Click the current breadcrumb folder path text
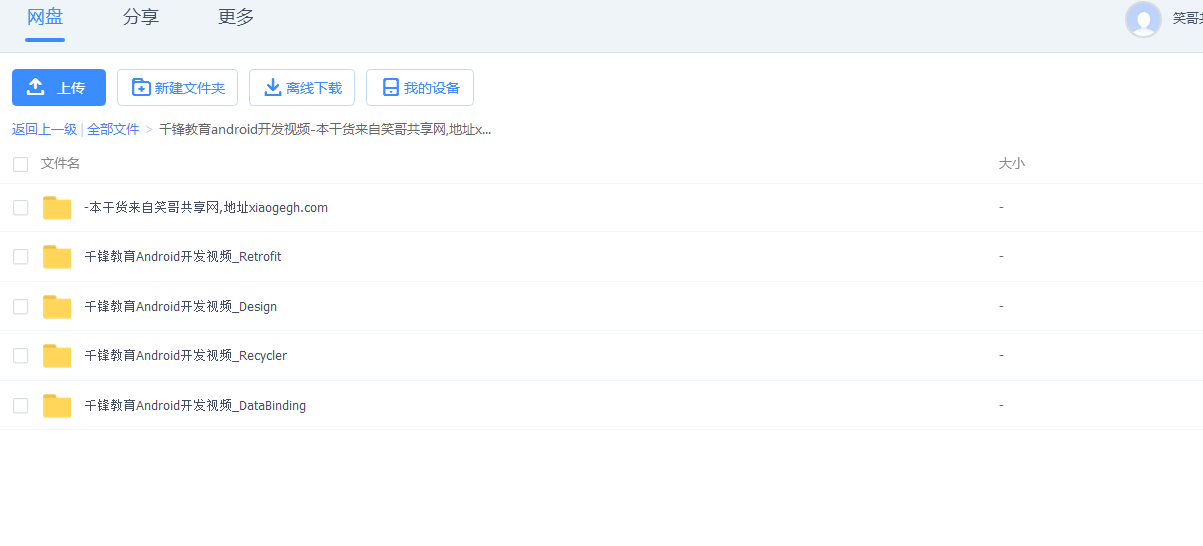 pyautogui.click(x=325, y=129)
